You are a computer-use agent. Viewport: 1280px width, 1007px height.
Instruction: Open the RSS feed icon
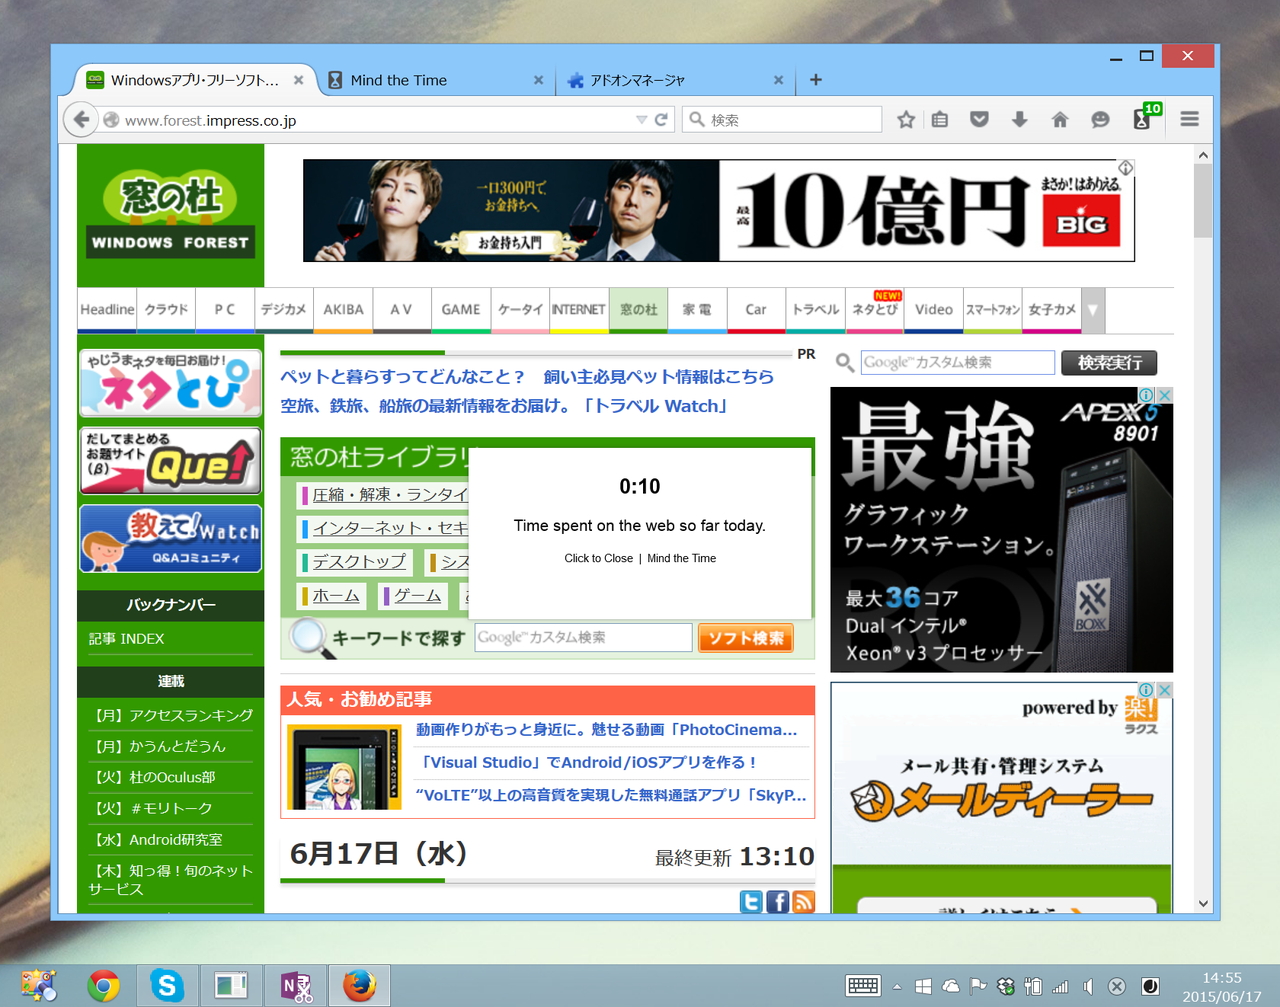click(803, 902)
